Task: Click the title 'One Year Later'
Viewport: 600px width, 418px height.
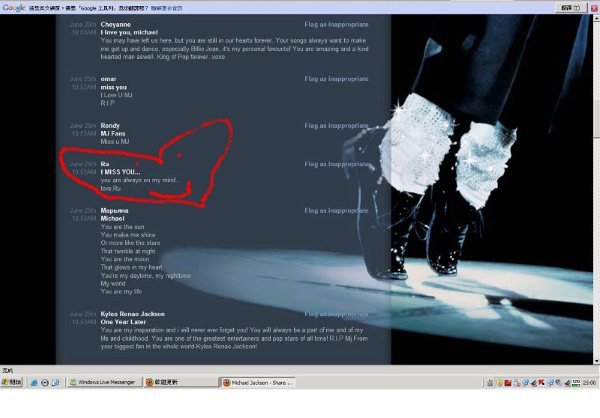Action: [123, 322]
